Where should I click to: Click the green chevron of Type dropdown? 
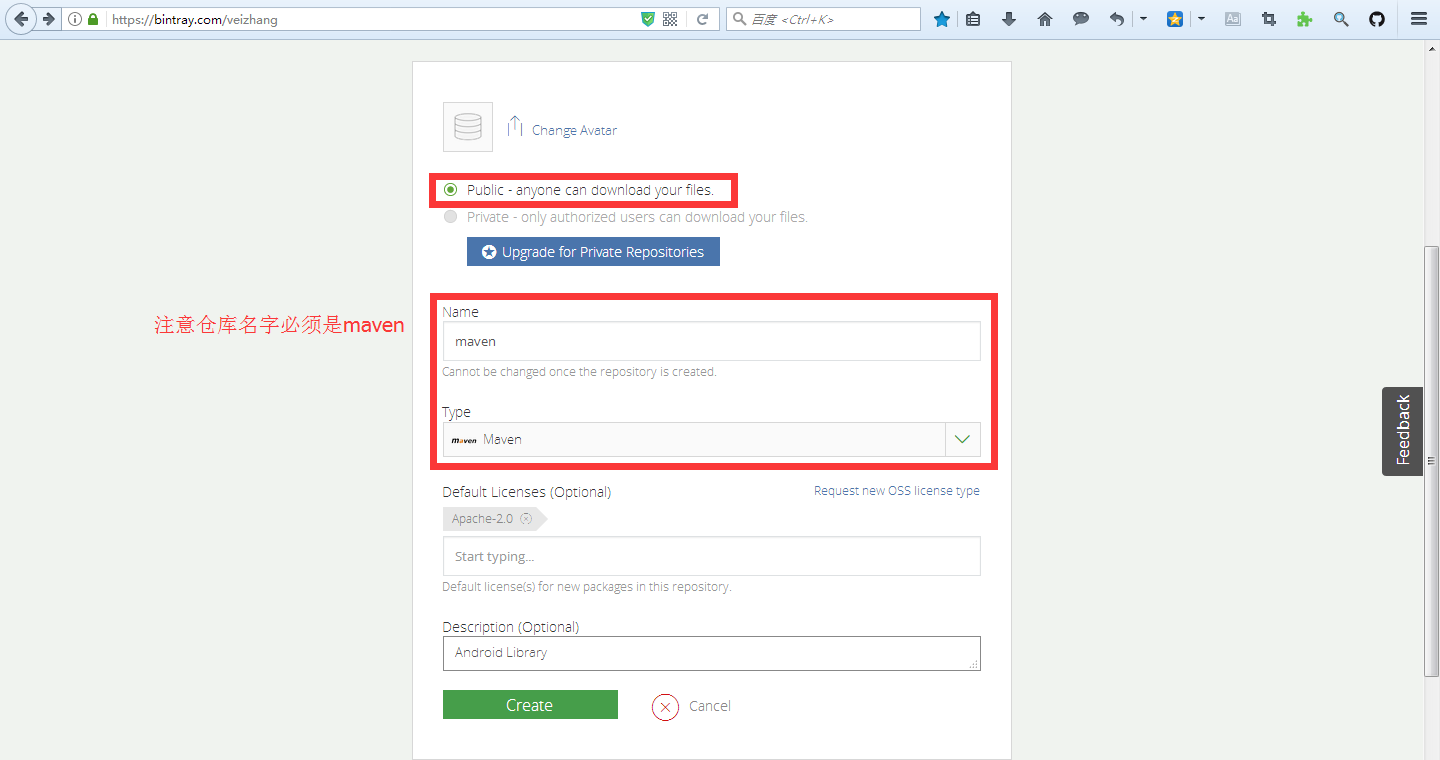(x=963, y=439)
